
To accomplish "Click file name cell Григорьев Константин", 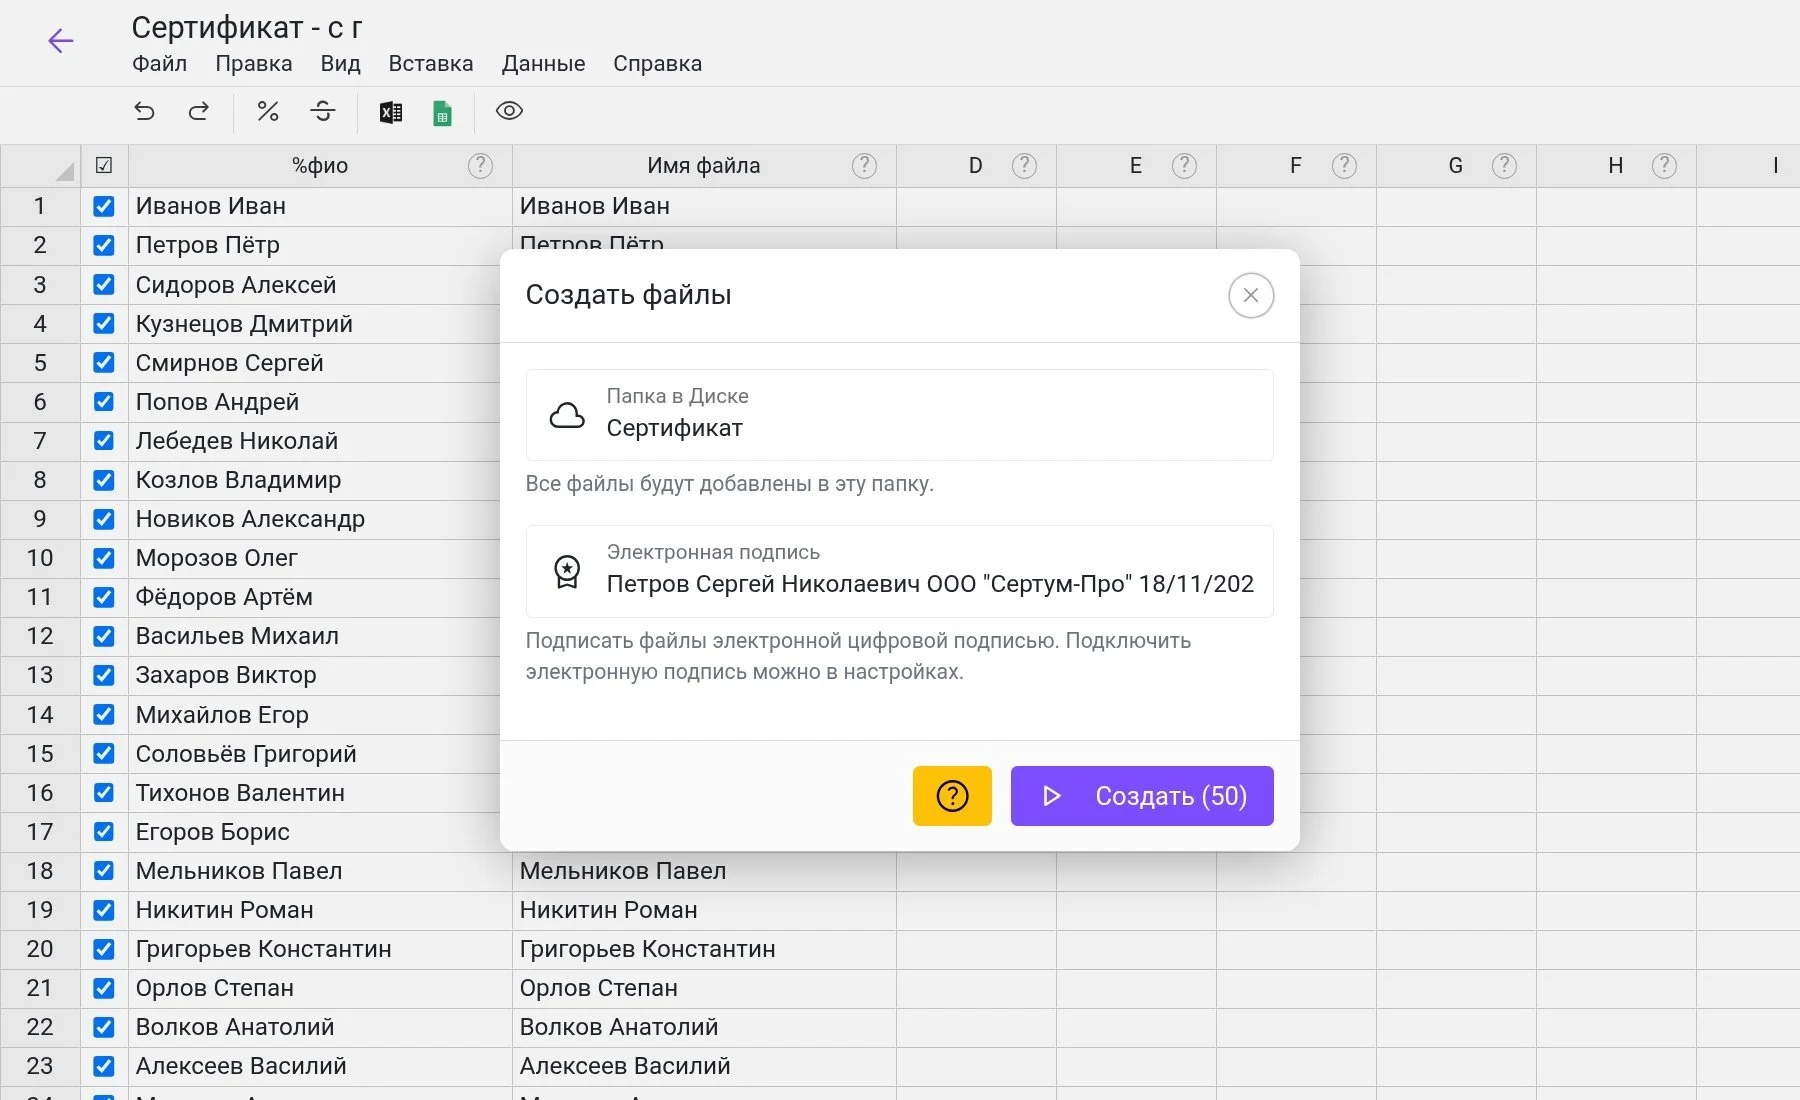I will tap(704, 949).
